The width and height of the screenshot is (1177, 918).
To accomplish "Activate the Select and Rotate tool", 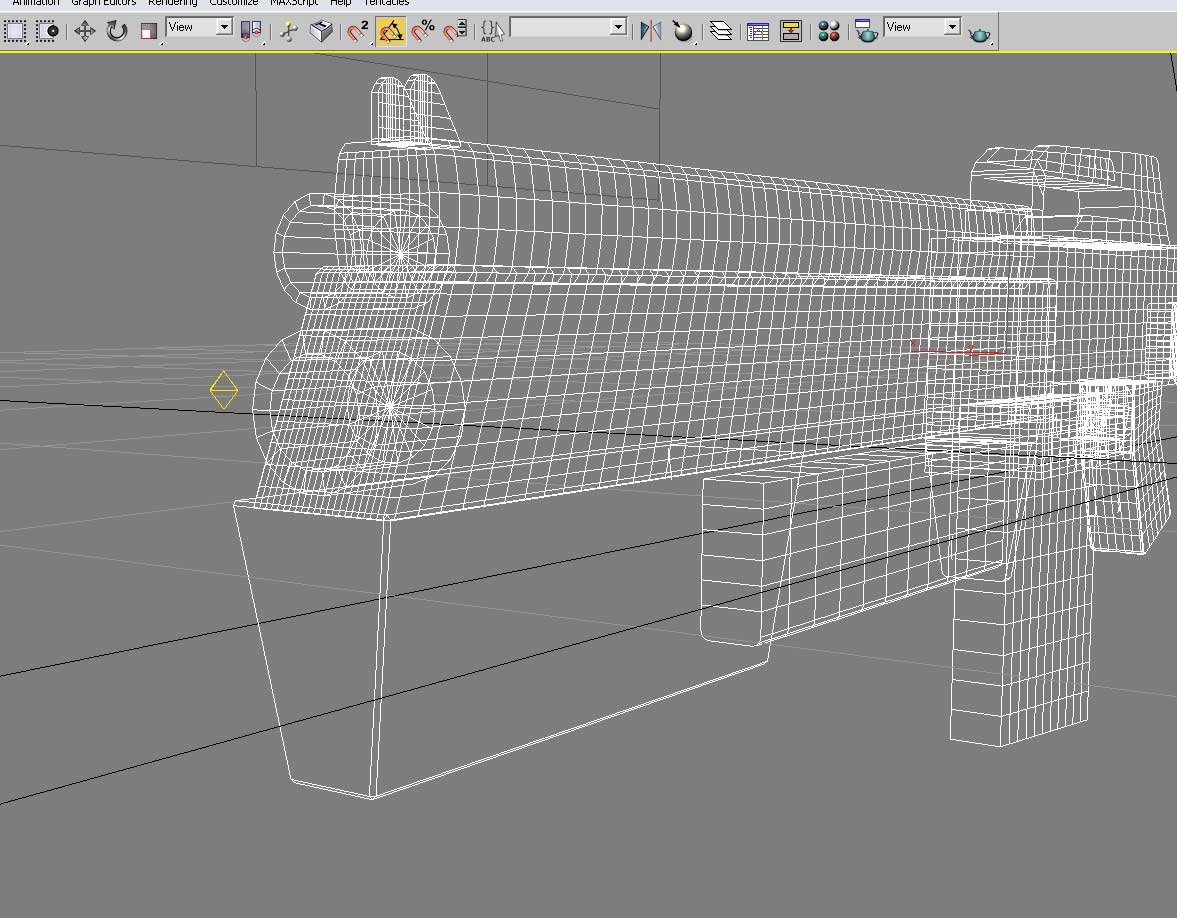I will click(117, 32).
